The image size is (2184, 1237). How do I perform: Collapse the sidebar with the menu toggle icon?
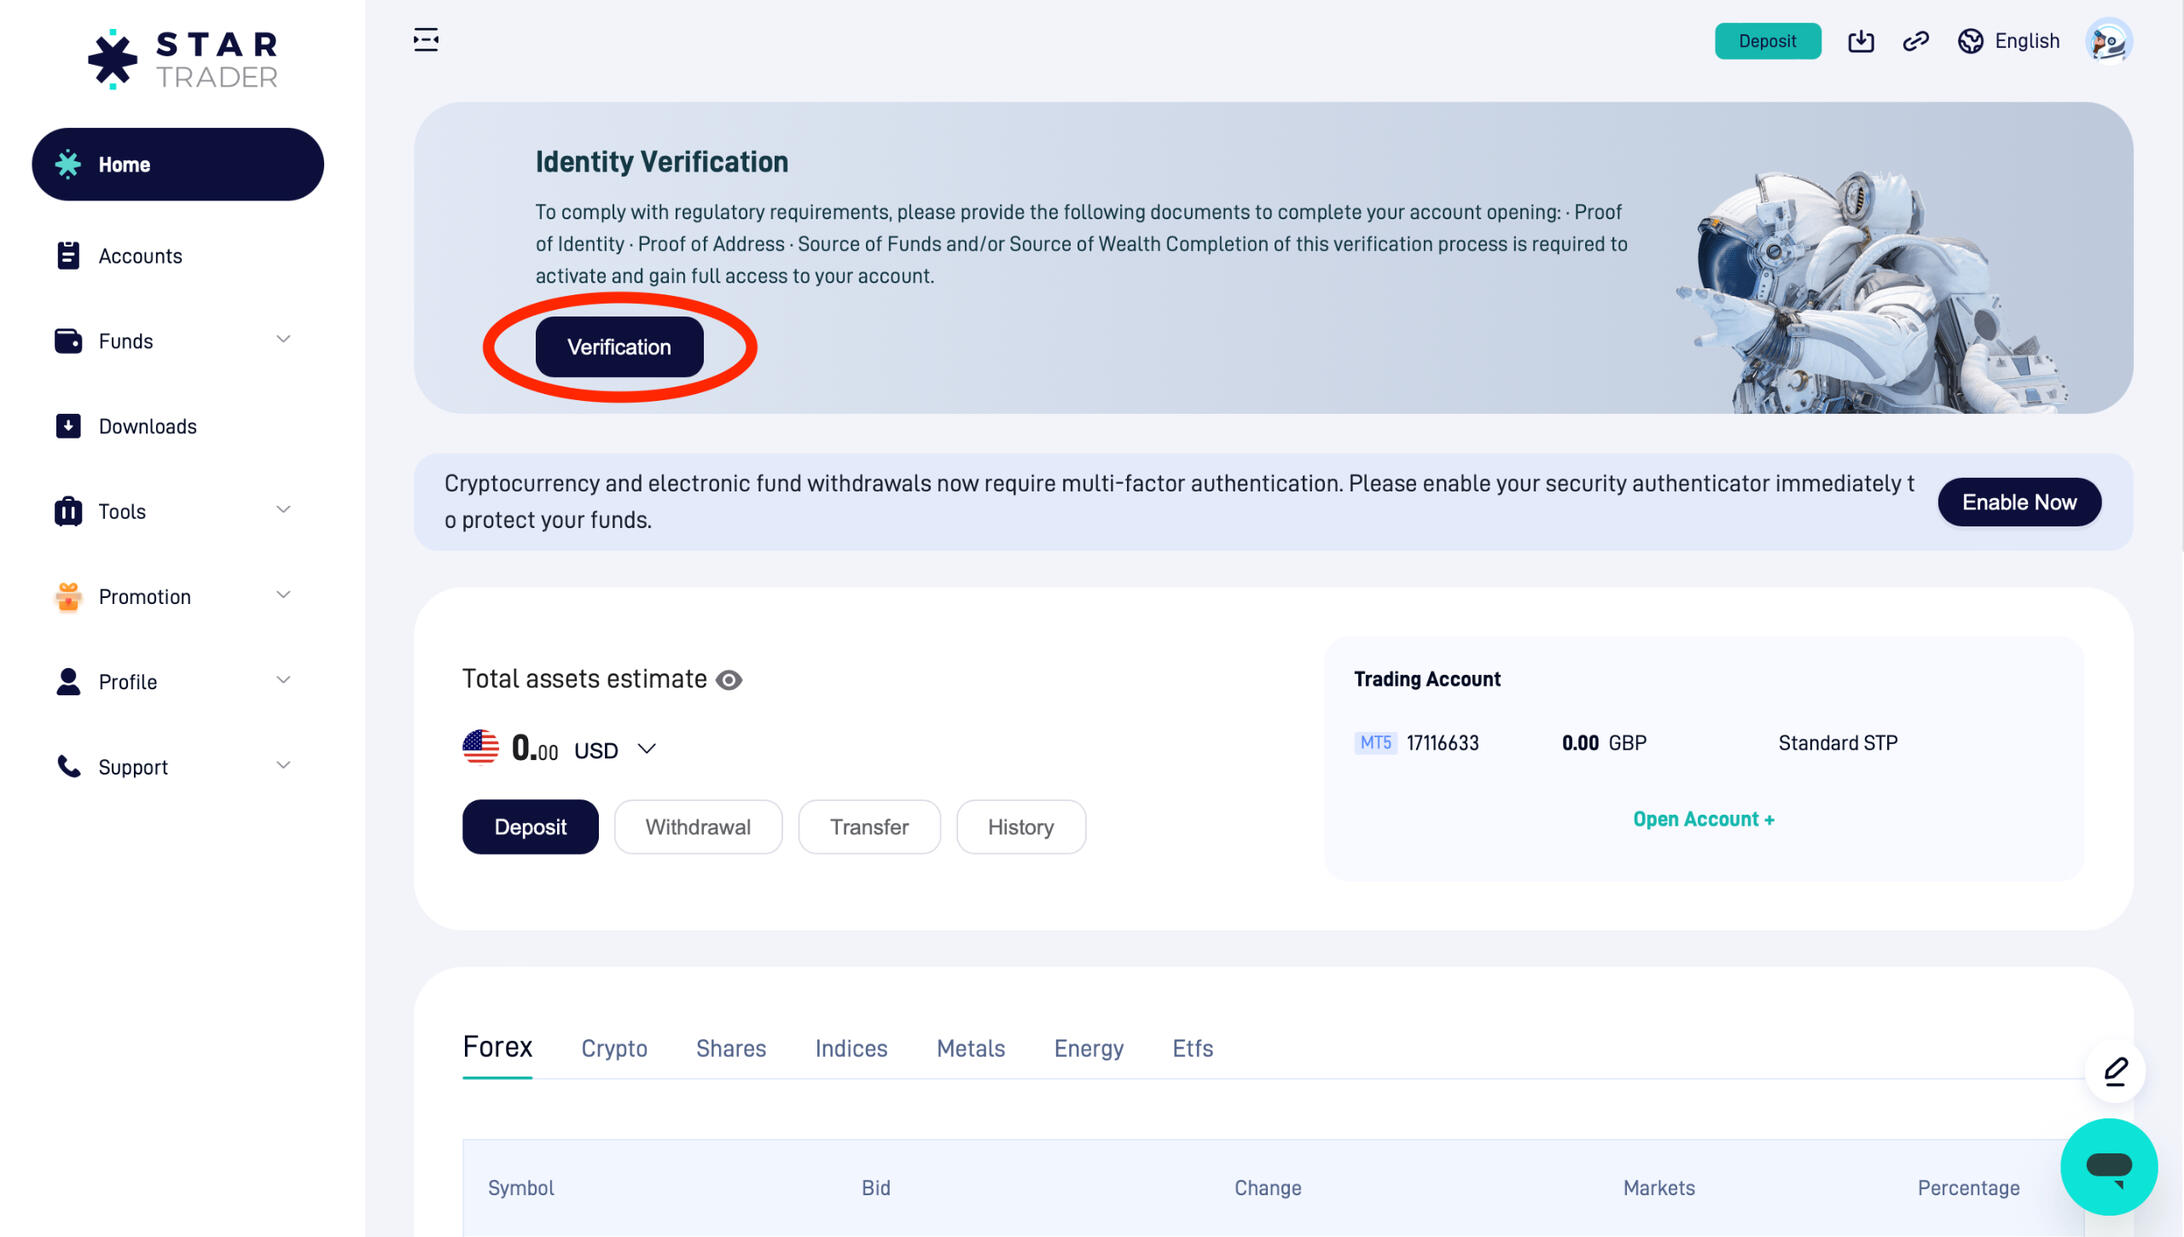pyautogui.click(x=426, y=40)
